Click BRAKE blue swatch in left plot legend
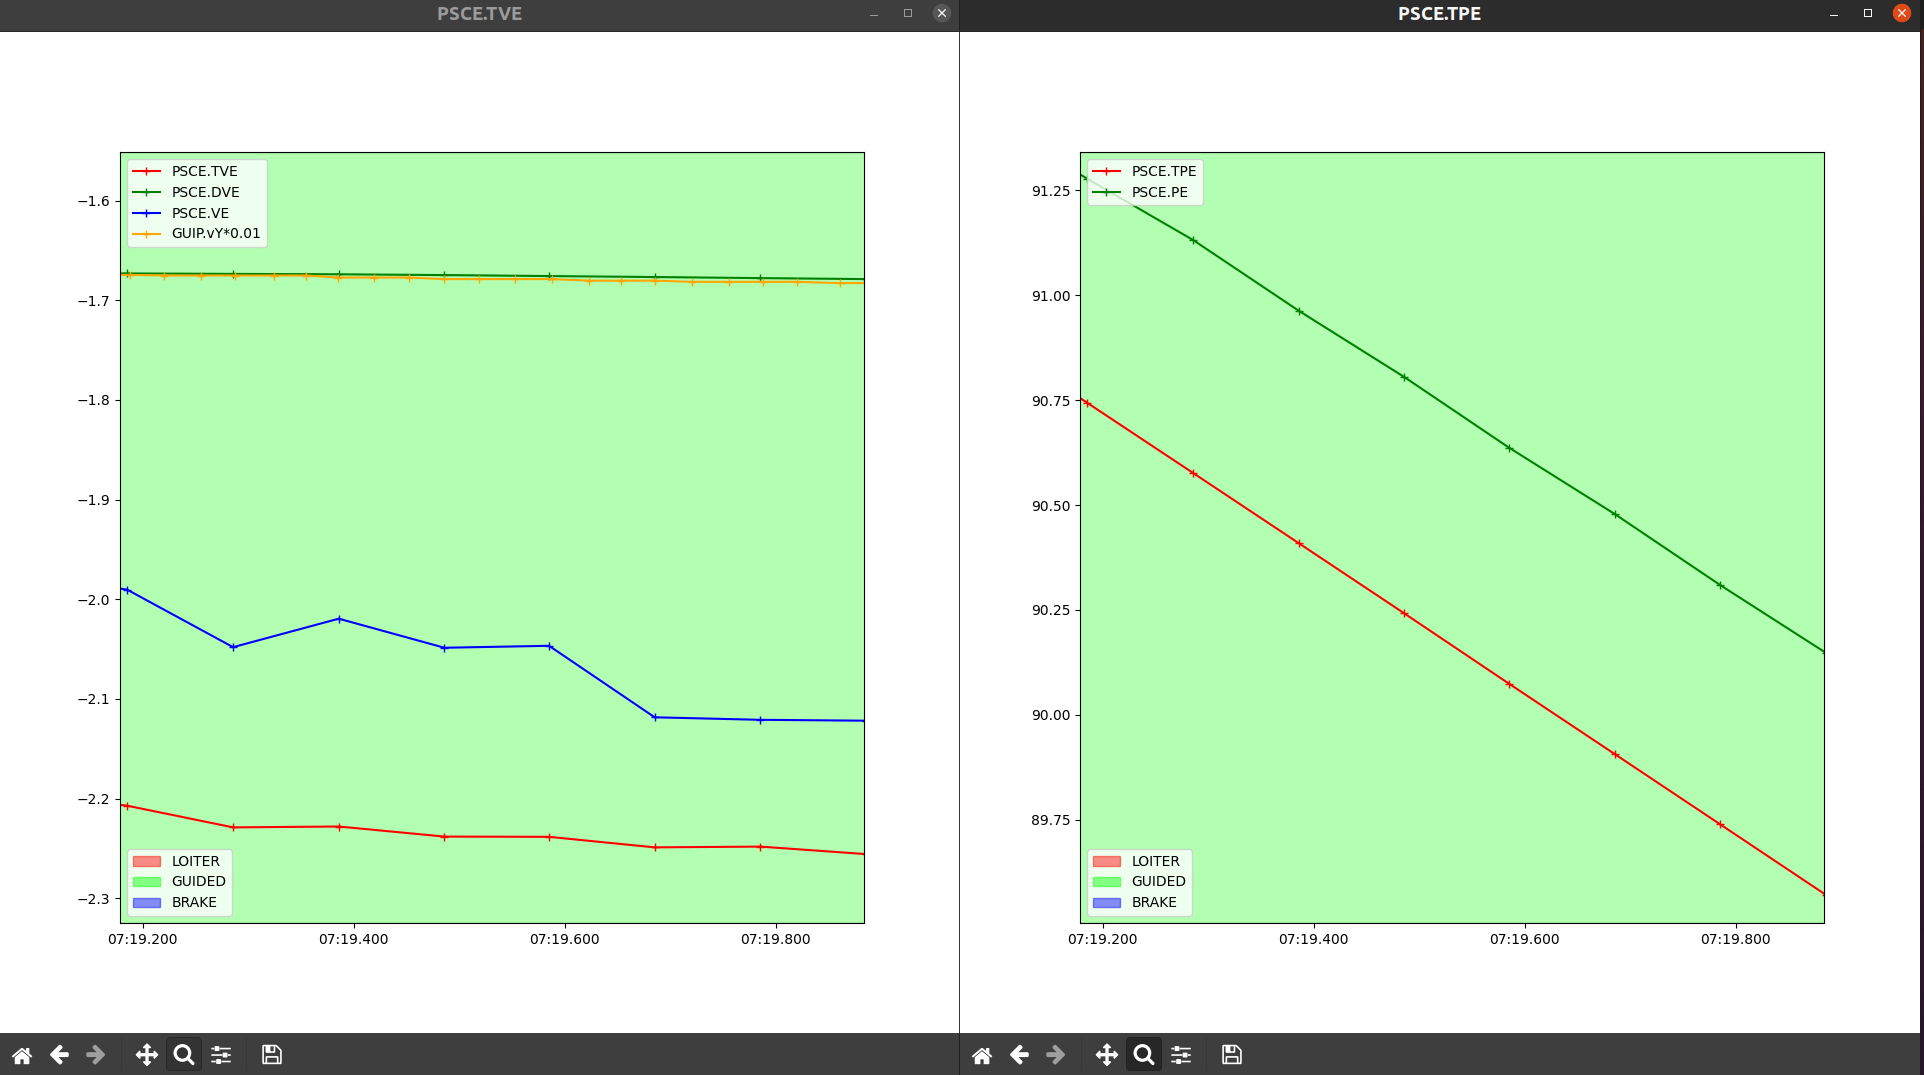Screen dimensions: 1924x1075 (147, 903)
